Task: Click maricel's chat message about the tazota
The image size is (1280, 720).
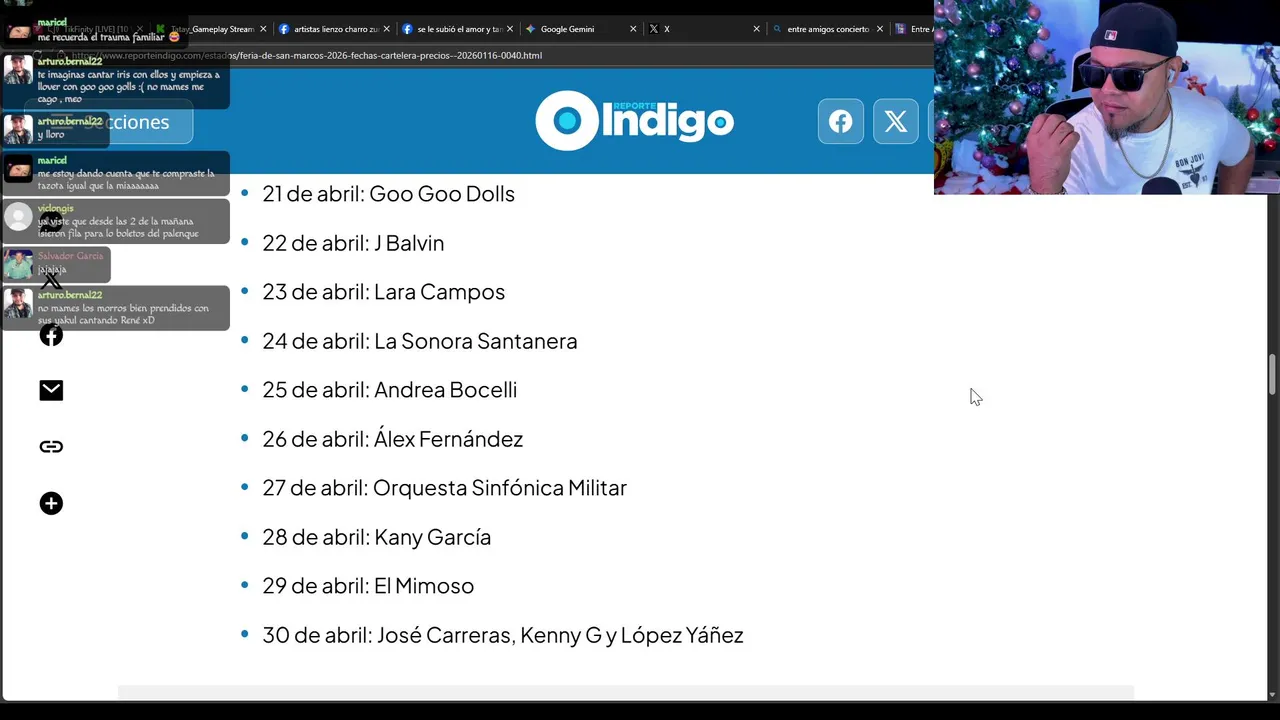Action: (116, 173)
